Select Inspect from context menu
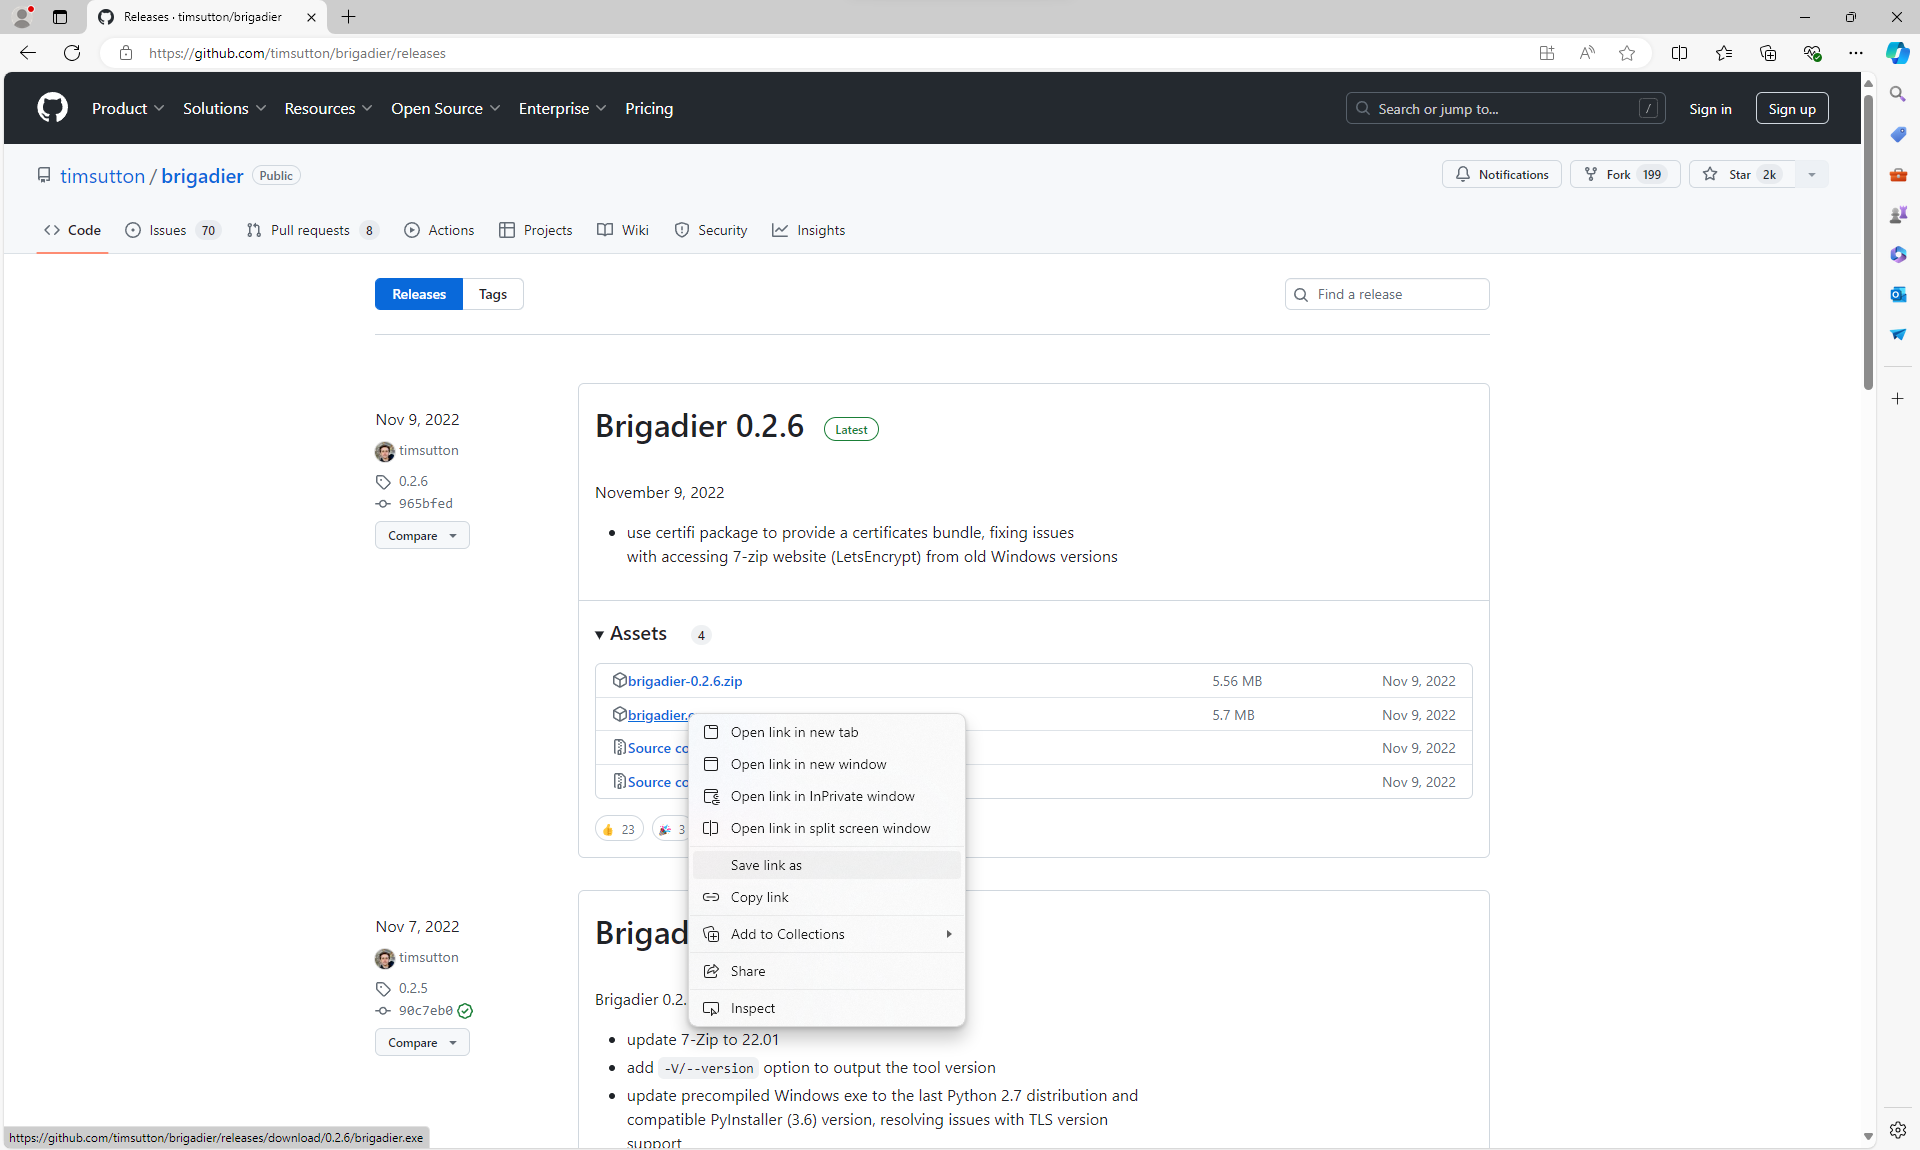The width and height of the screenshot is (1920, 1150). click(827, 1008)
